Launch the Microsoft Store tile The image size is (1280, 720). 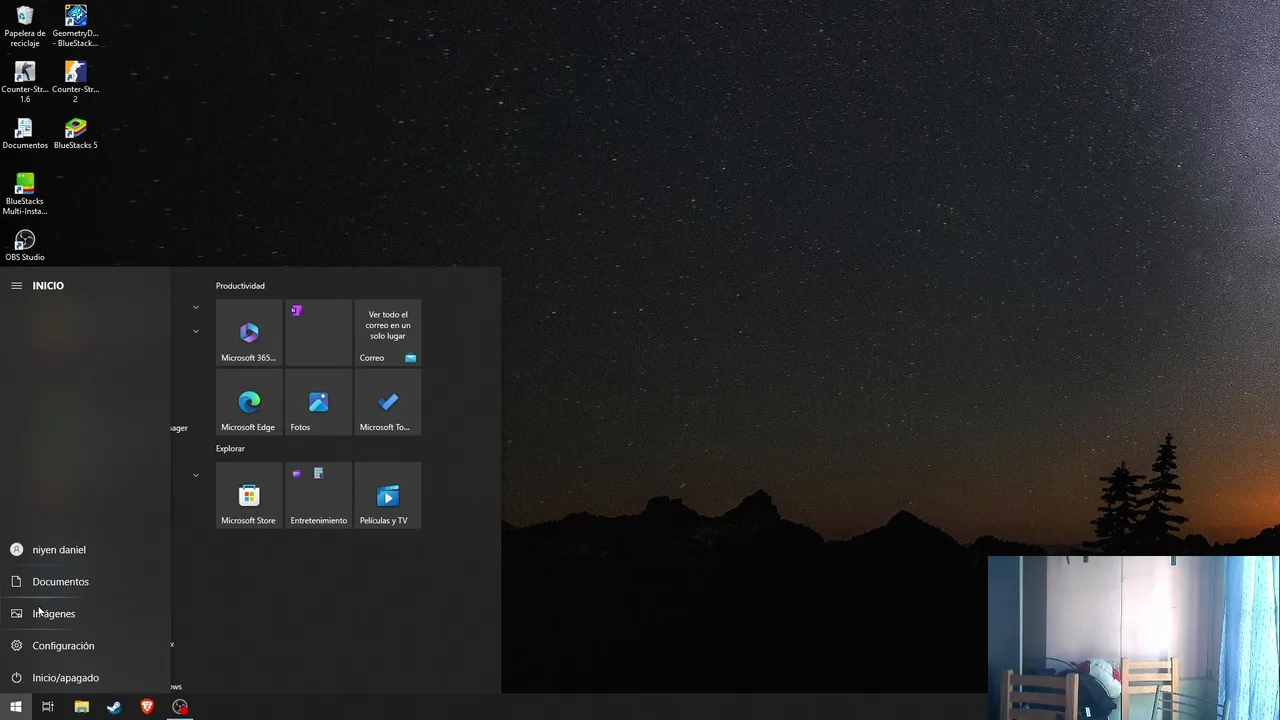pyautogui.click(x=249, y=495)
